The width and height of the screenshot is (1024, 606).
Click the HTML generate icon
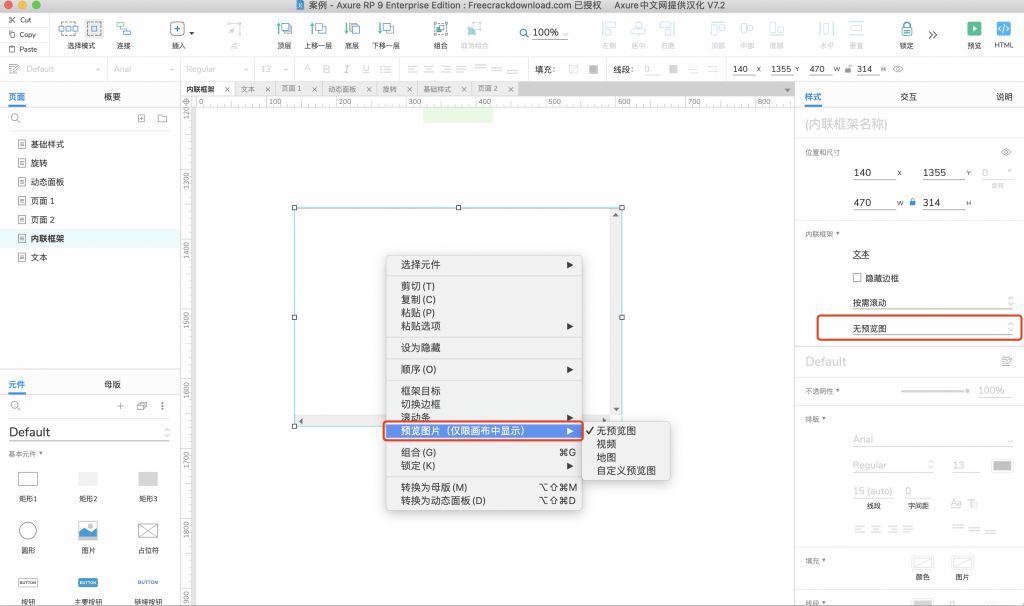[1003, 29]
